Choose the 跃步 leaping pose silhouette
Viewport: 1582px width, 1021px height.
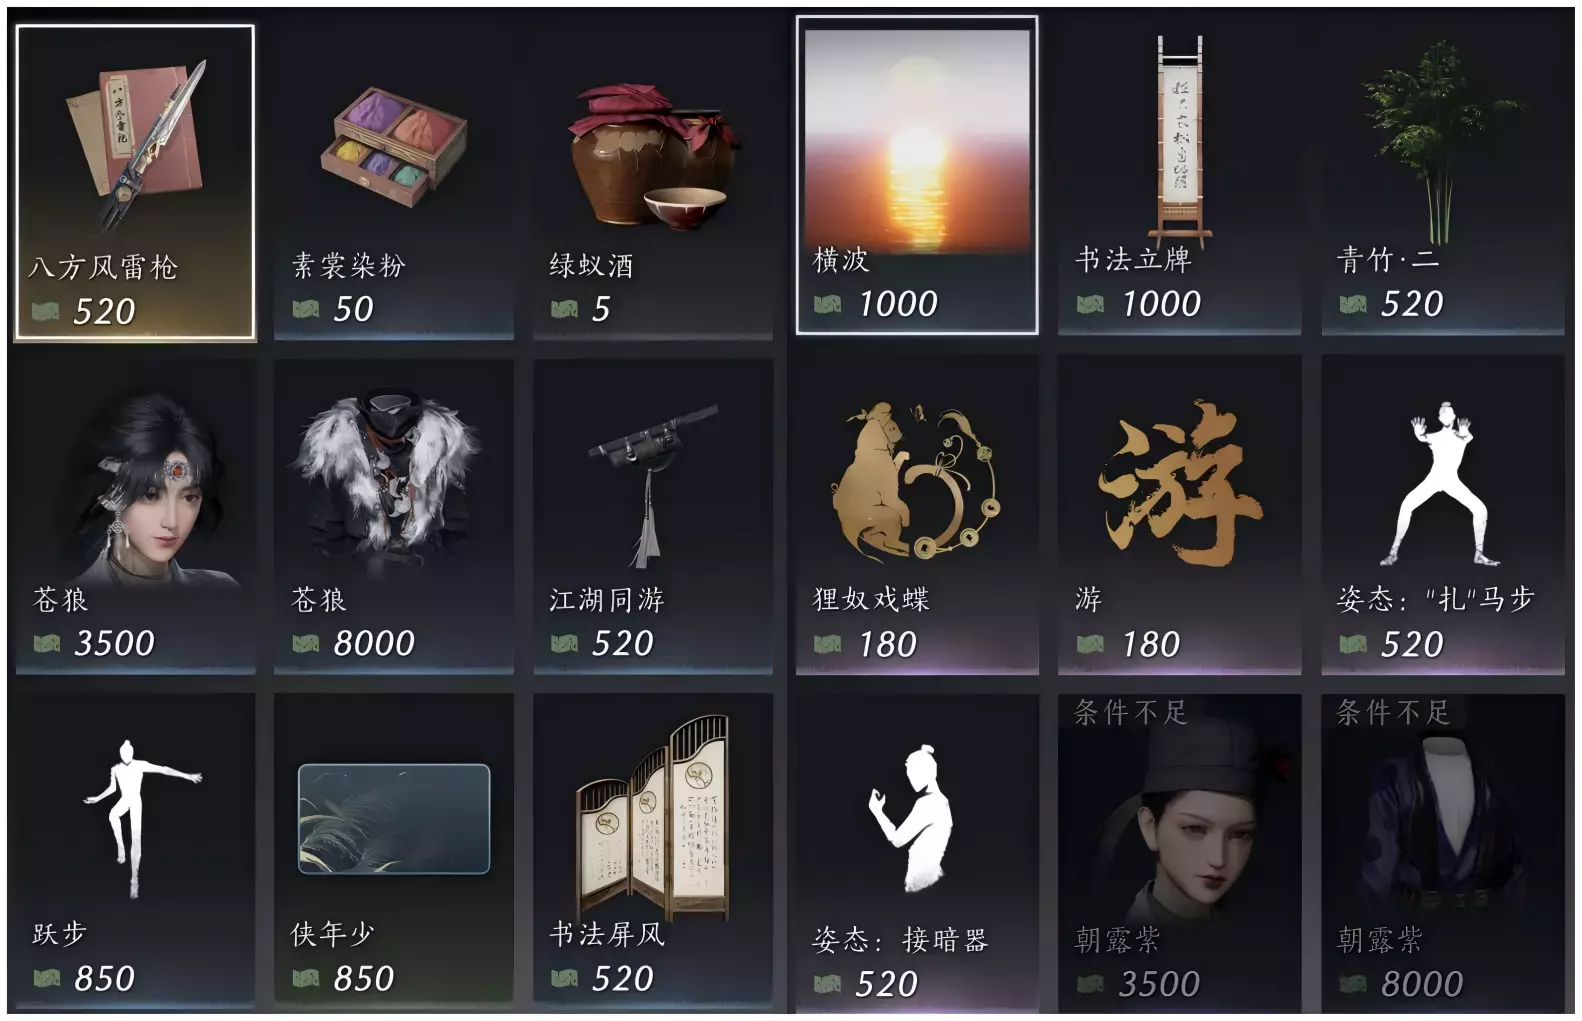click(135, 850)
